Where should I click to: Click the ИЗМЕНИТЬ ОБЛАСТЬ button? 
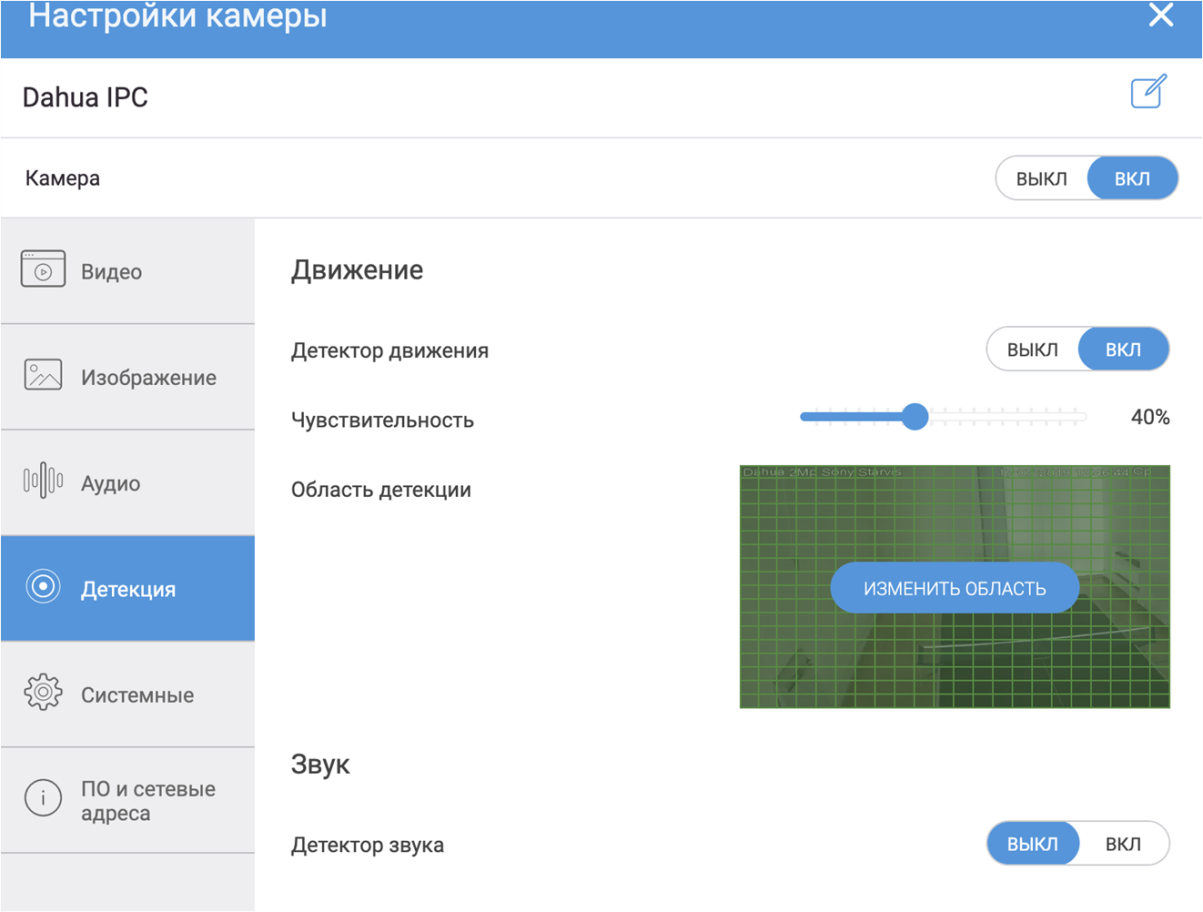(955, 588)
